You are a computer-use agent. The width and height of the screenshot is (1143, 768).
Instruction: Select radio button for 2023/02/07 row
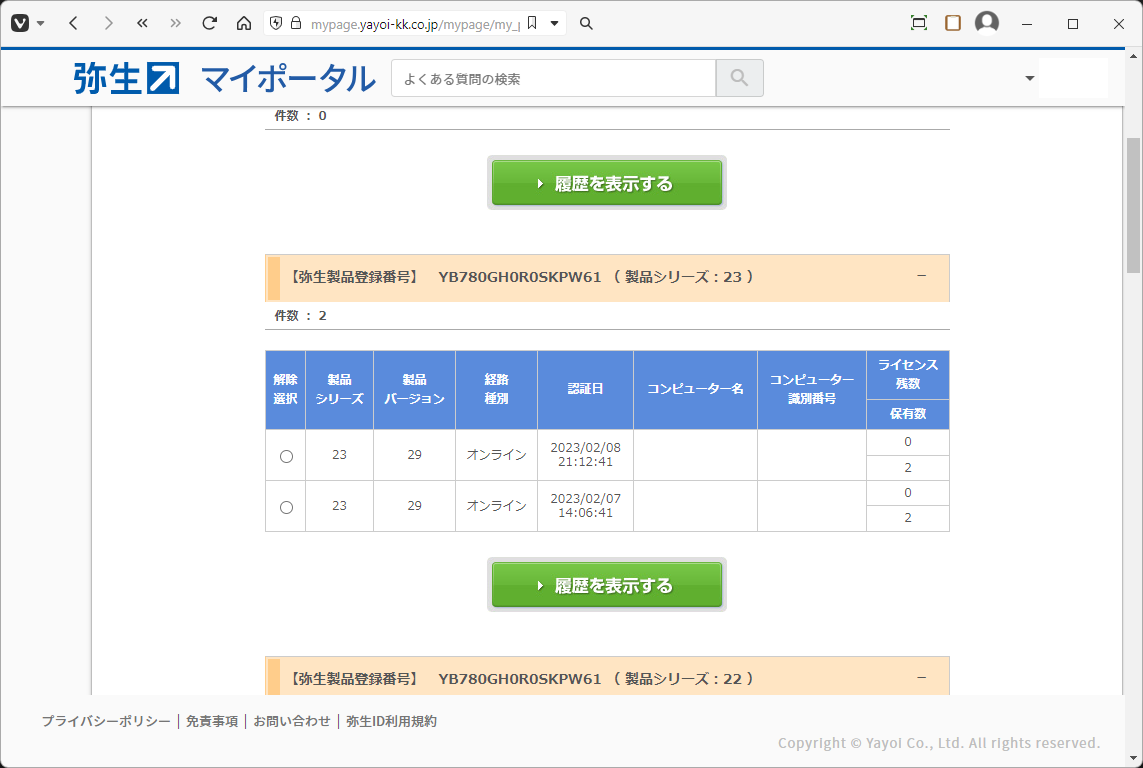click(x=286, y=507)
